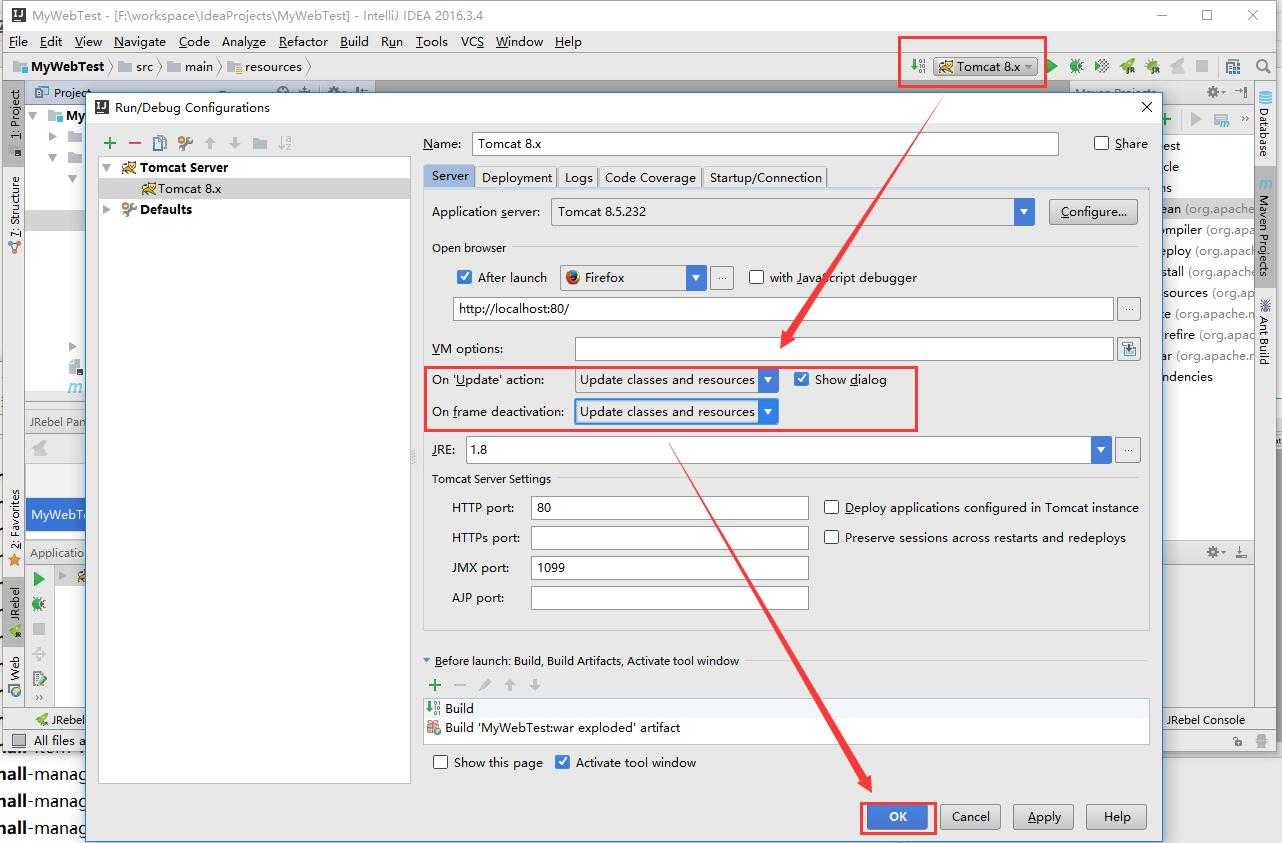The width and height of the screenshot is (1282, 843).
Task: Click Make Project icon left of Tomcat selector
Action: coord(918,66)
